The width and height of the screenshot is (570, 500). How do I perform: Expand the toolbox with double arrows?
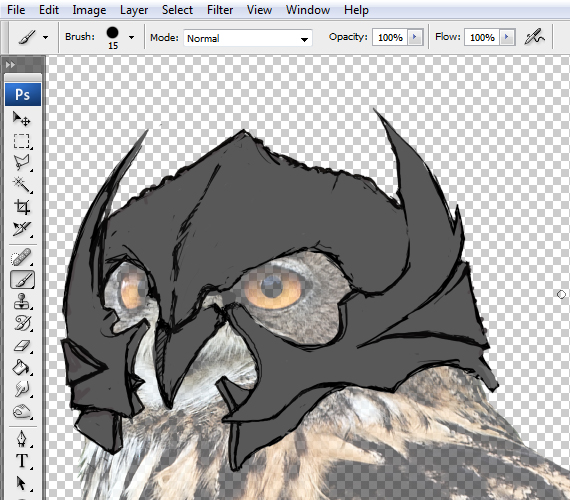[x=10, y=65]
